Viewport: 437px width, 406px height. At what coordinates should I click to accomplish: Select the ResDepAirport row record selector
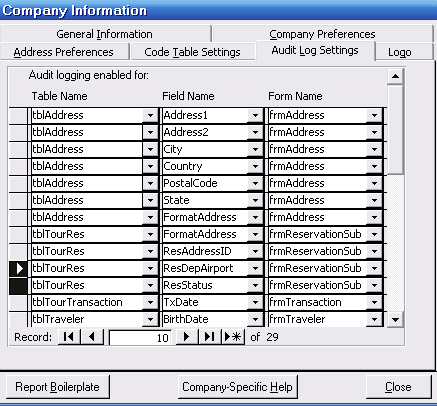[x=18, y=268]
